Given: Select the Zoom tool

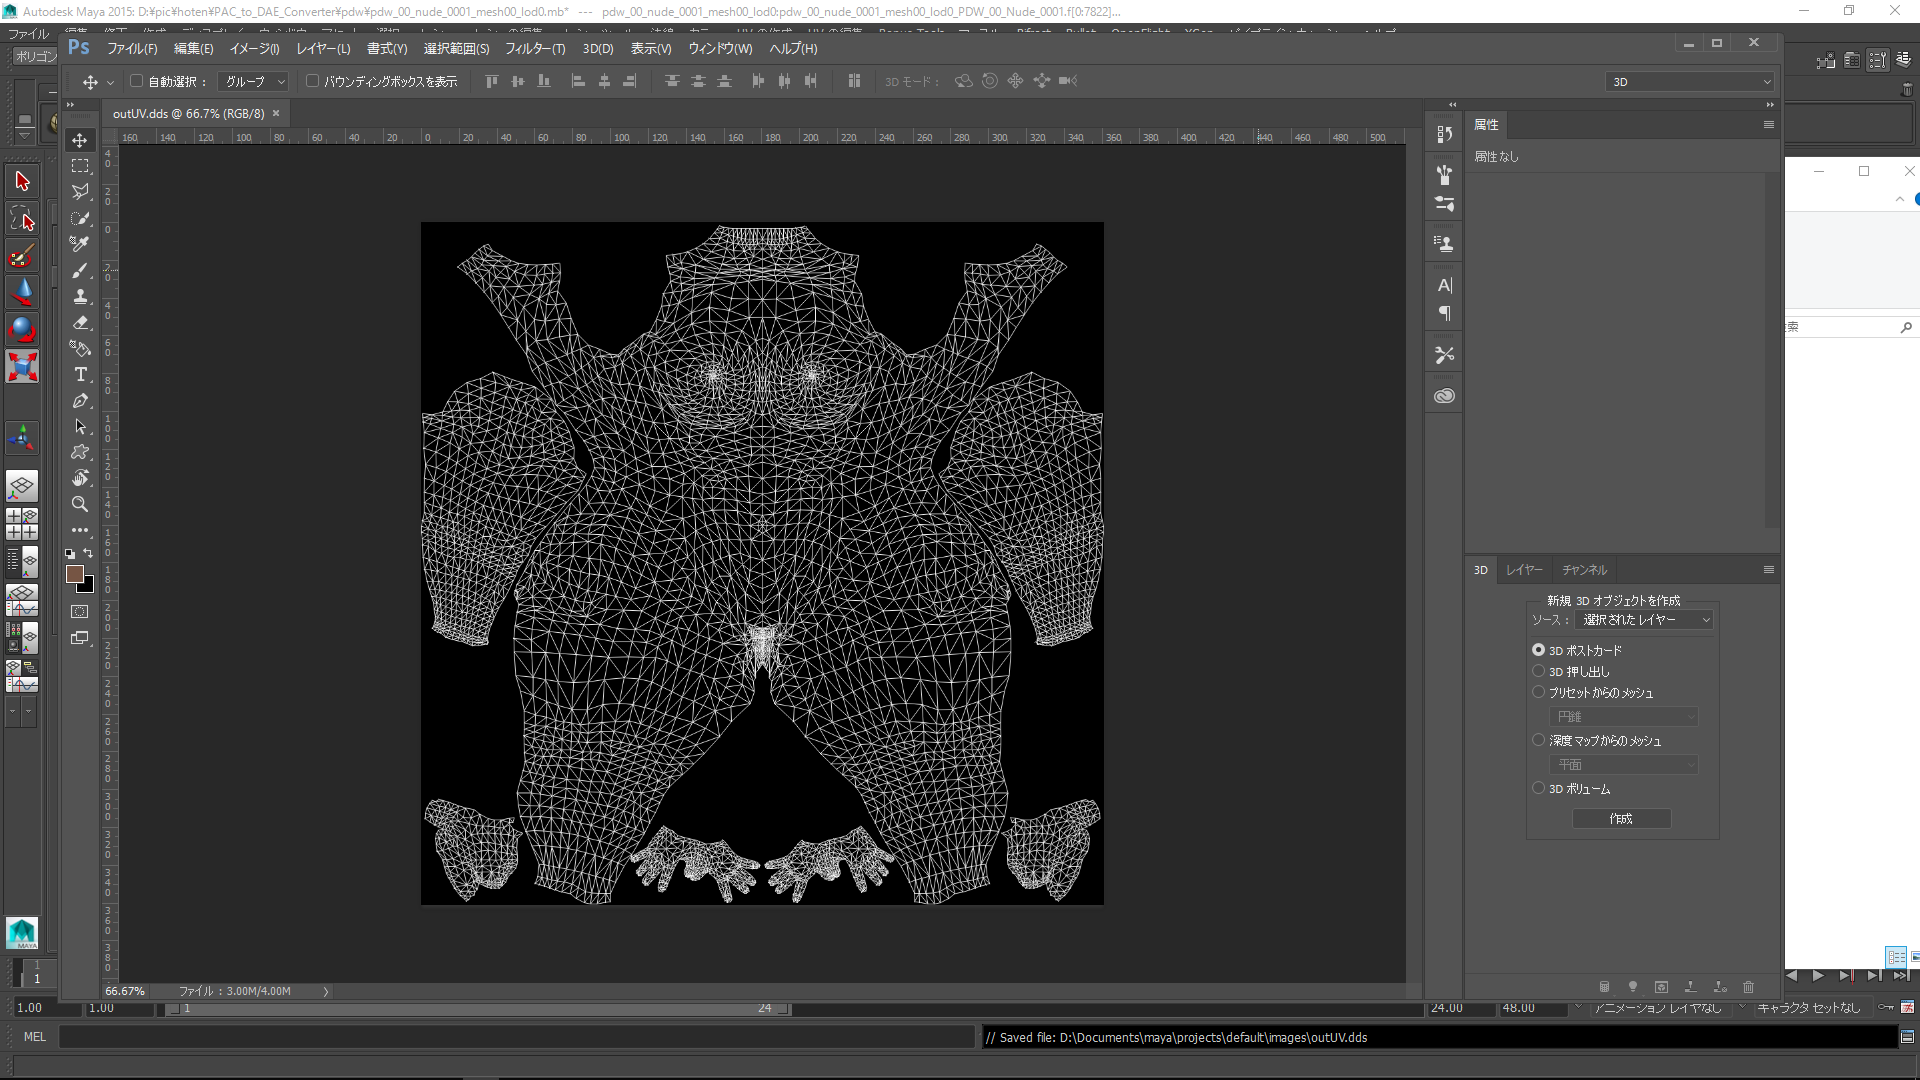Looking at the screenshot, I should point(80,504).
